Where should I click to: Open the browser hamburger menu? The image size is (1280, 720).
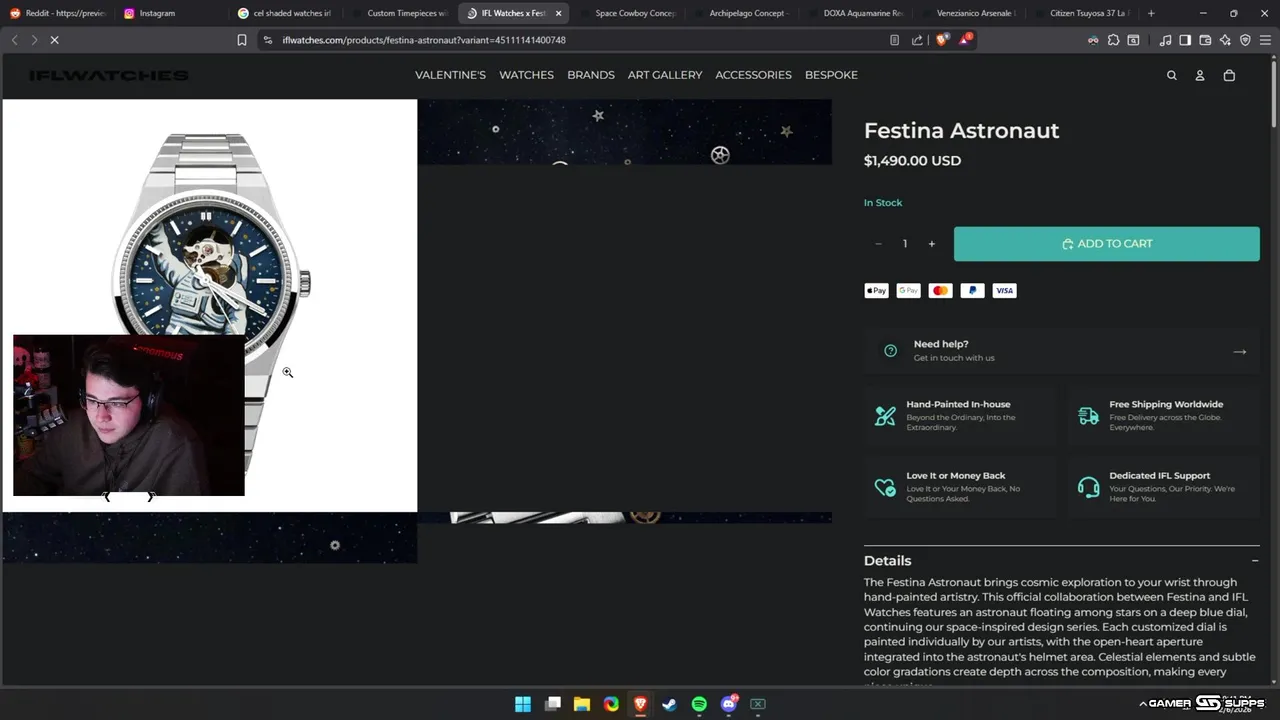(x=1265, y=40)
